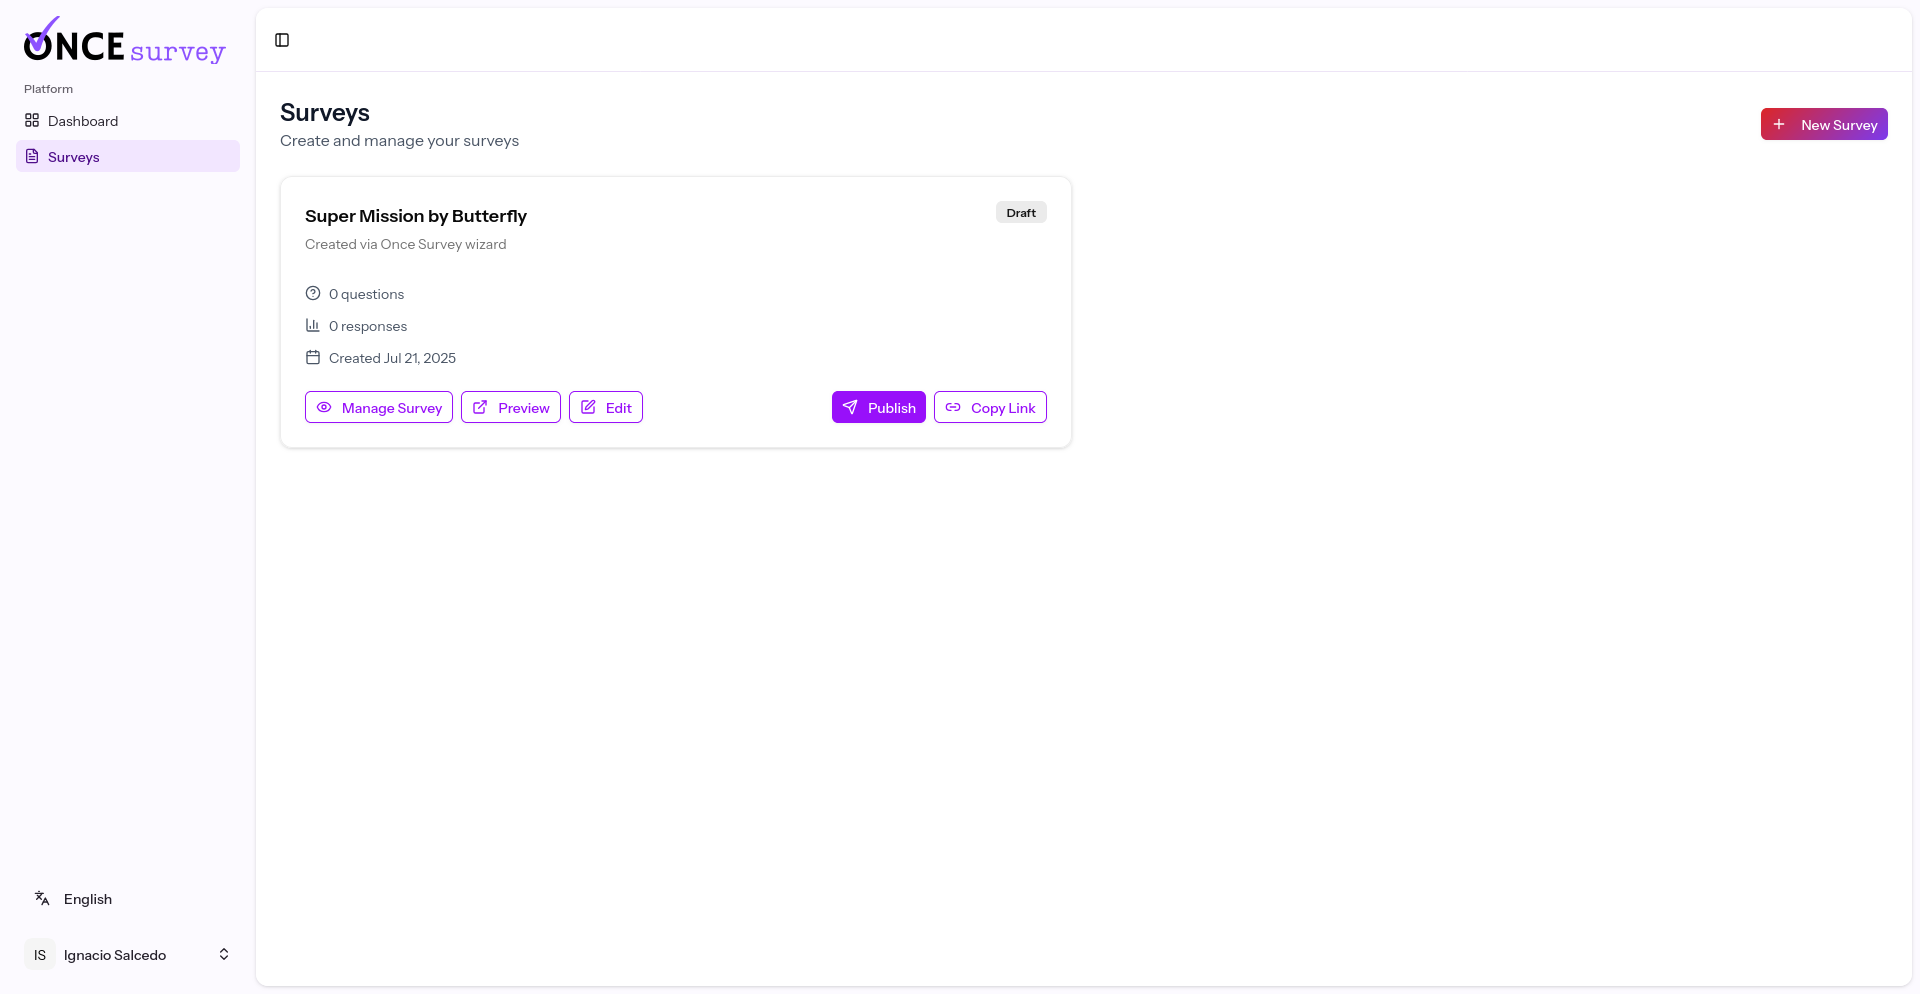
Task: Create a New Survey
Action: point(1823,124)
